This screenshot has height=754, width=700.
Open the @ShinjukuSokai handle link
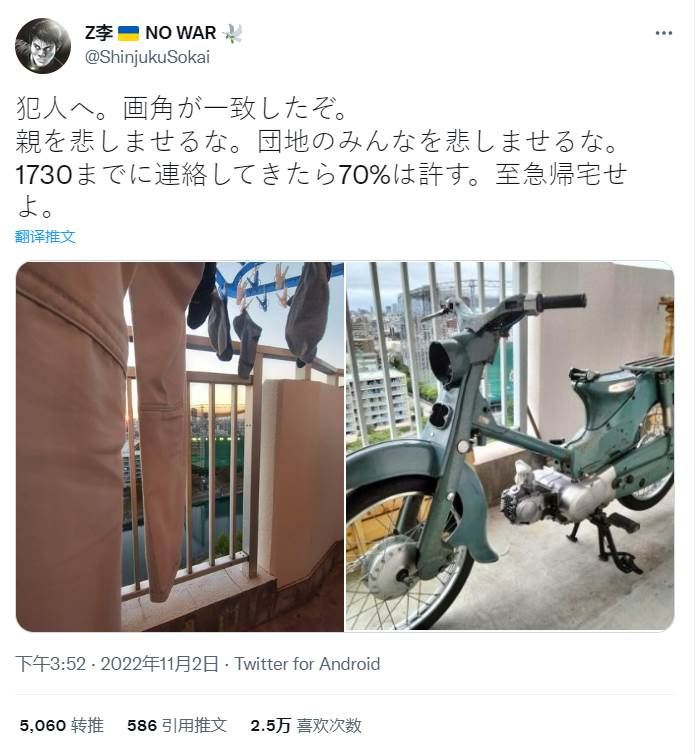pyautogui.click(x=147, y=57)
